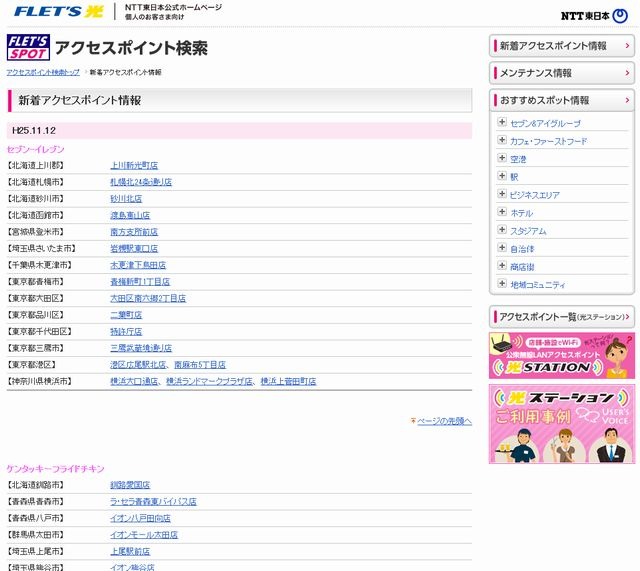Open the 新着アクセスポイント情報 sidebar button
The height and width of the screenshot is (571, 640).
(562, 46)
